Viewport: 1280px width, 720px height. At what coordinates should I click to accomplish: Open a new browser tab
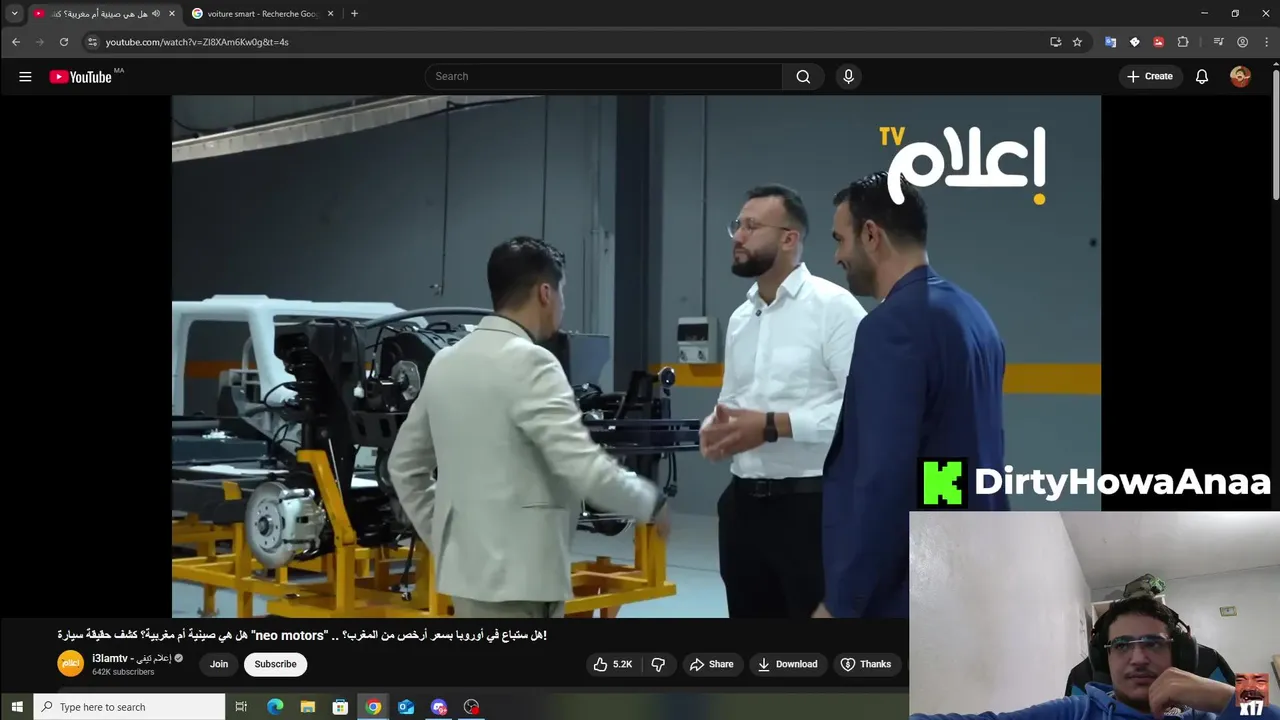point(354,13)
